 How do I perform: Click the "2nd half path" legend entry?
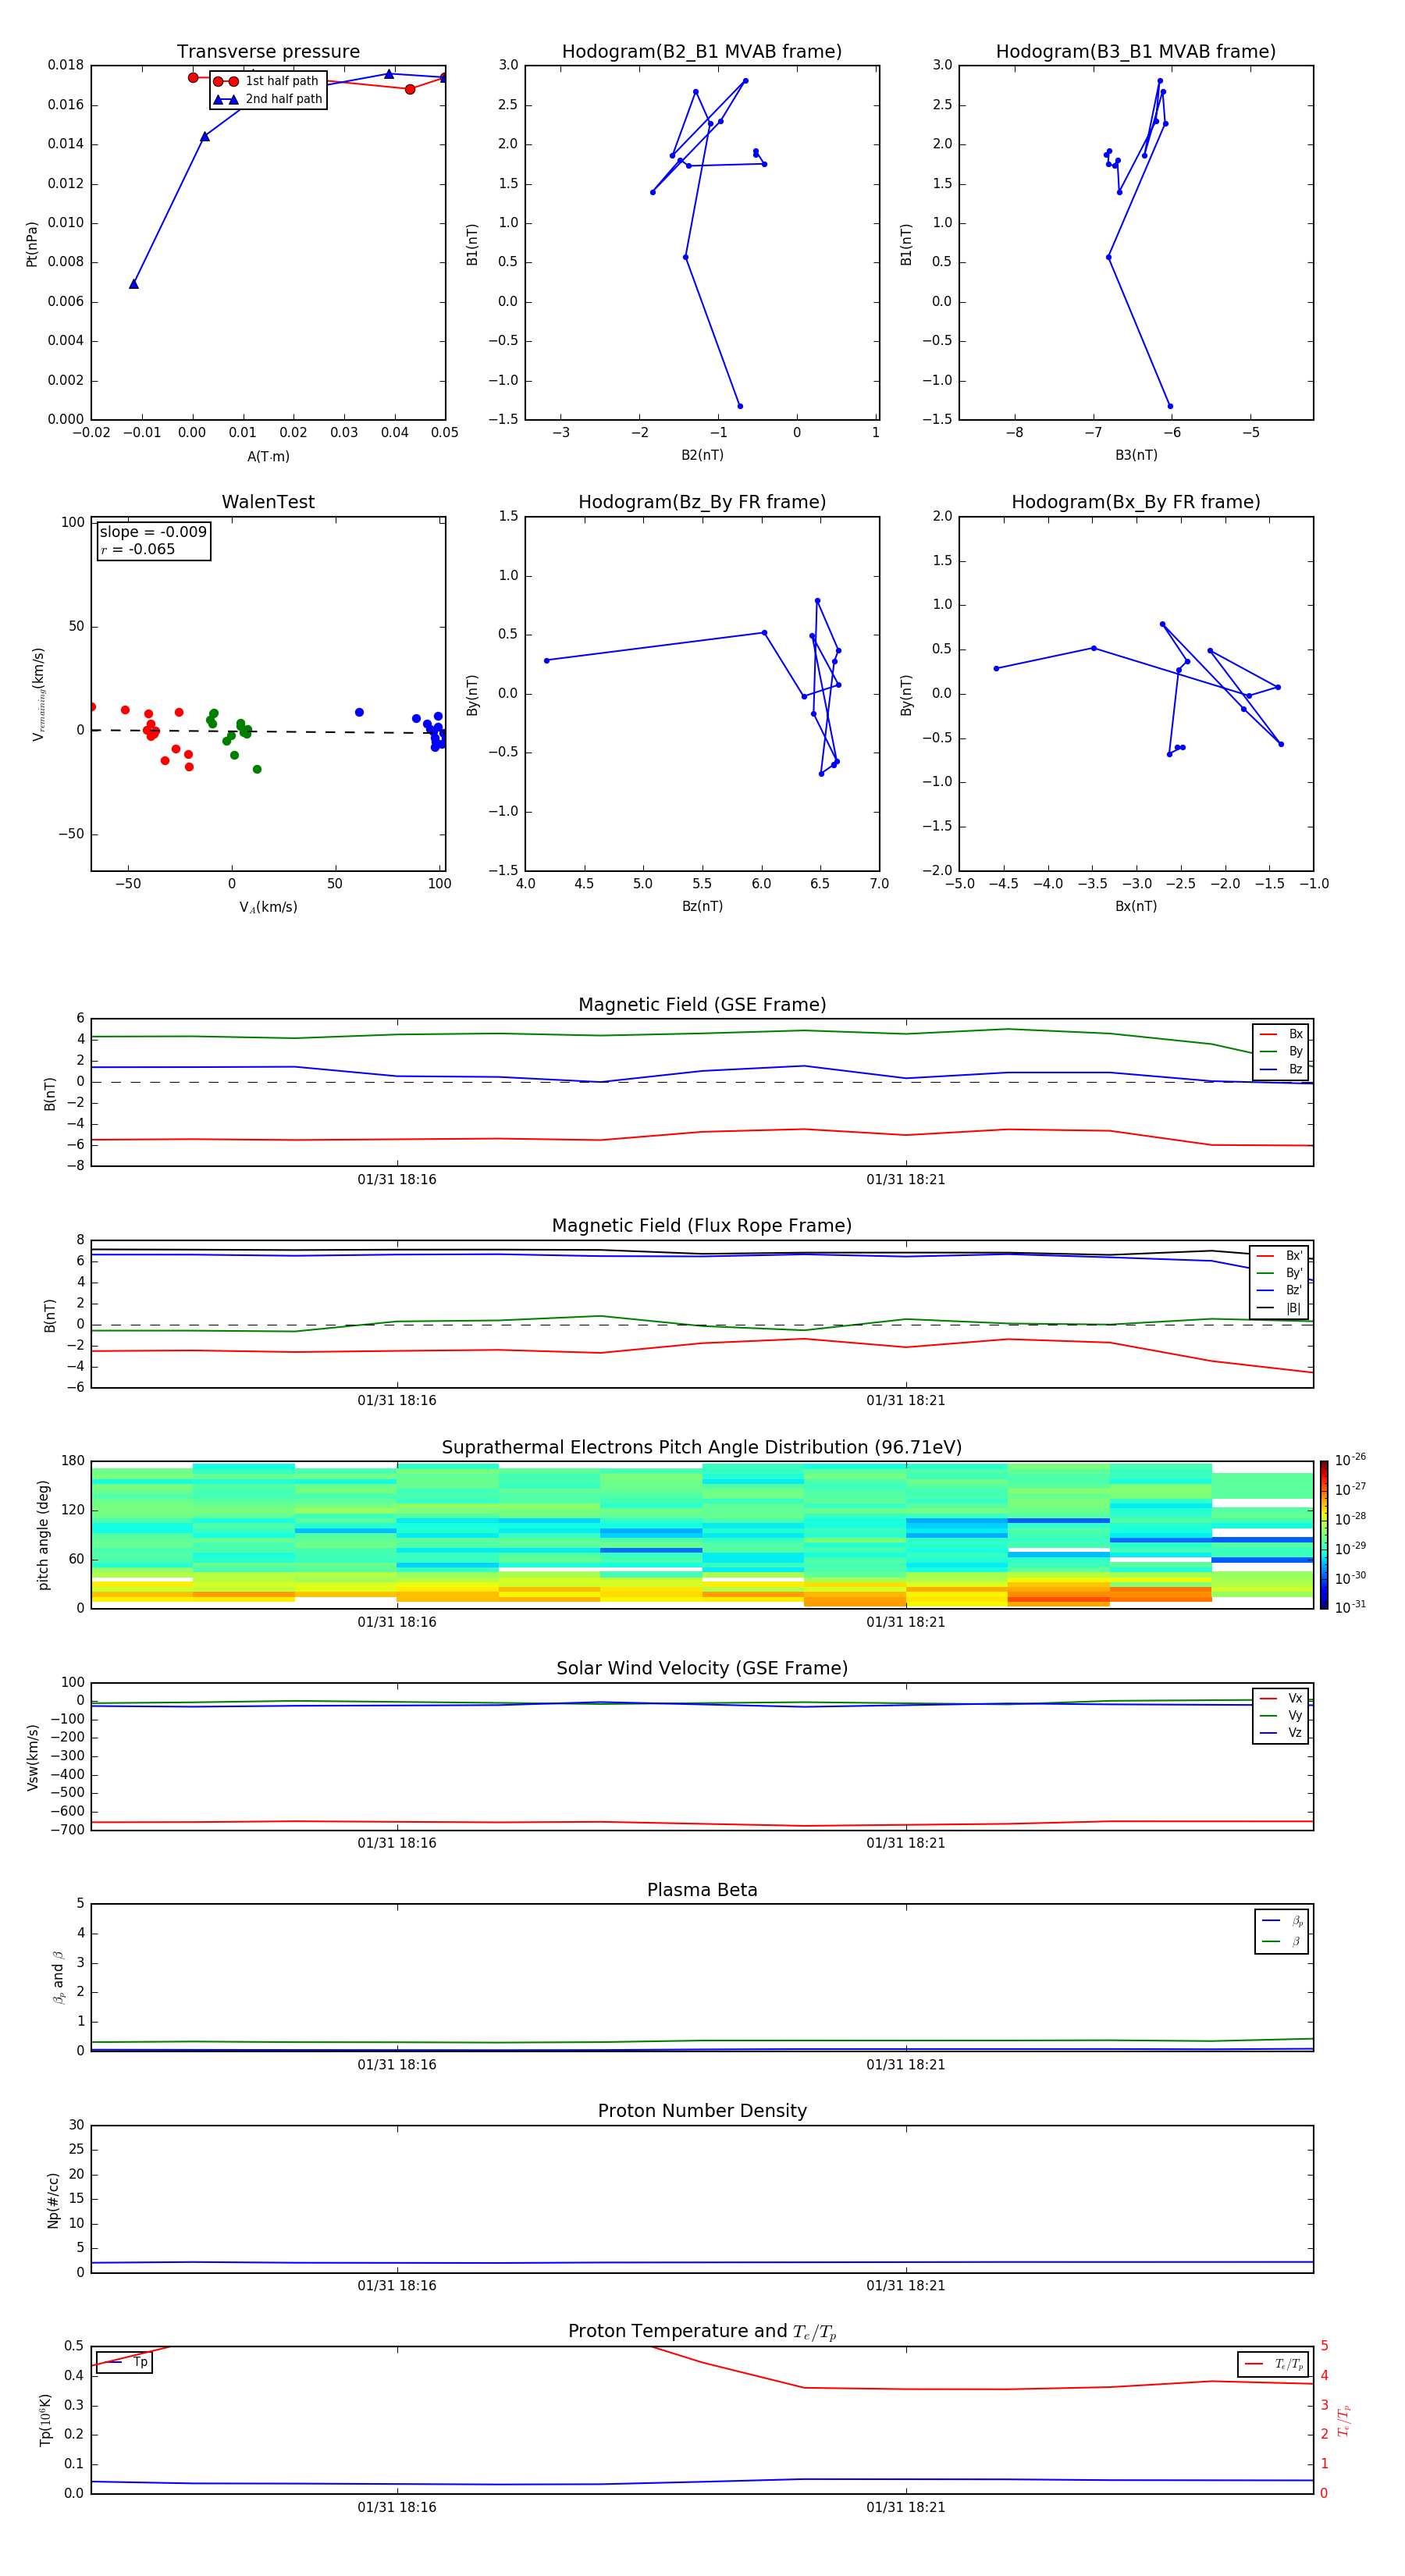268,99
